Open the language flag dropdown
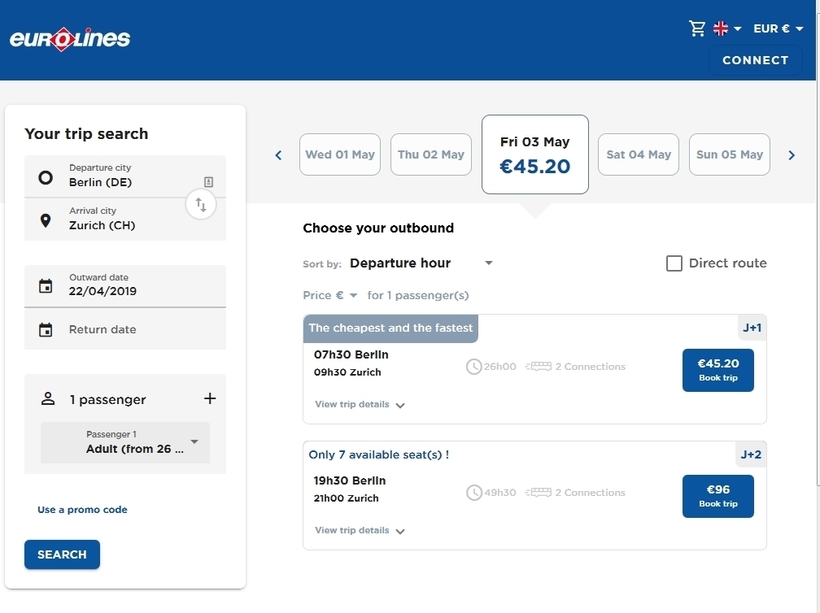 (727, 29)
